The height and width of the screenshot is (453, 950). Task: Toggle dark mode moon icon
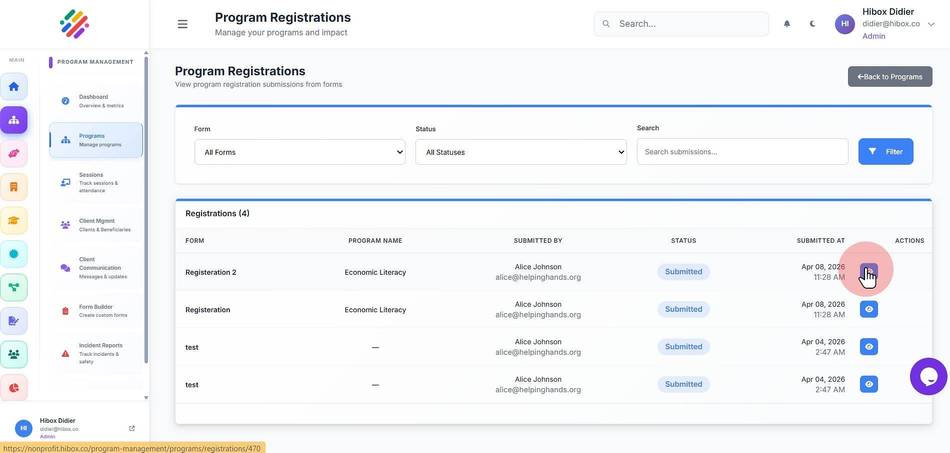[812, 24]
